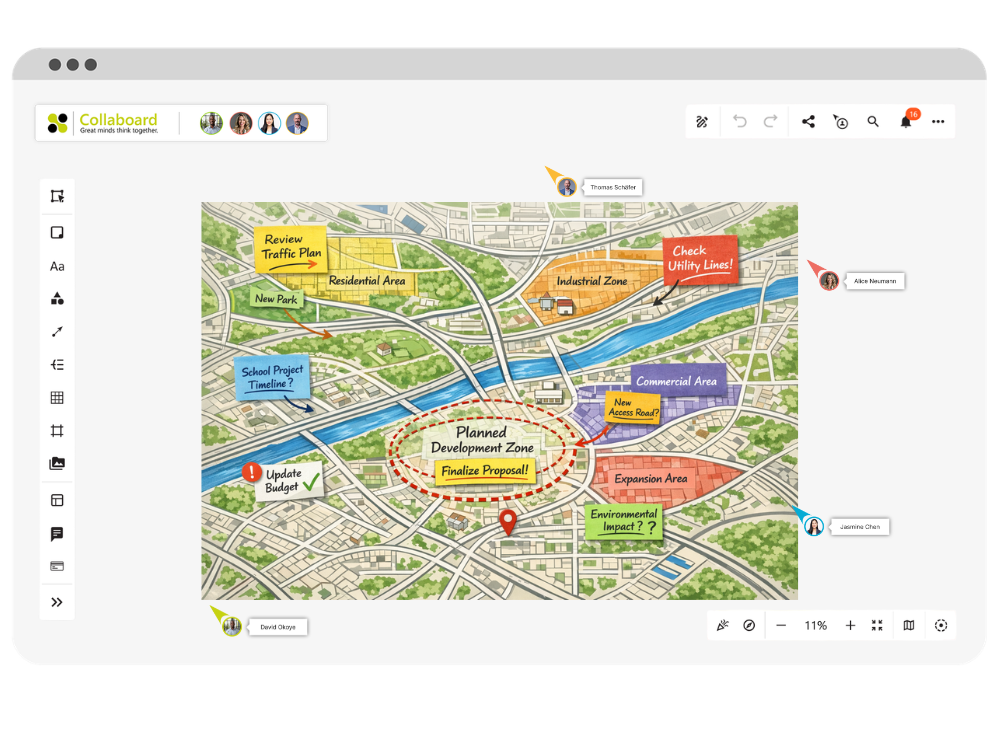This screenshot has width=1000, height=750.
Task: Insert a table using the grid icon
Action: [57, 397]
